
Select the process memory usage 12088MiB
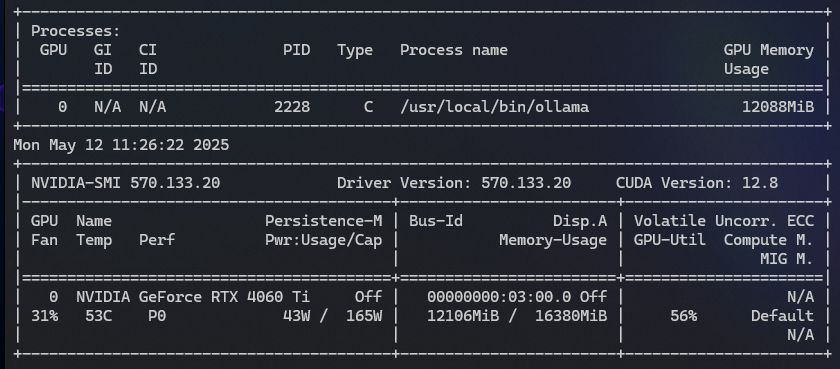pyautogui.click(x=778, y=107)
